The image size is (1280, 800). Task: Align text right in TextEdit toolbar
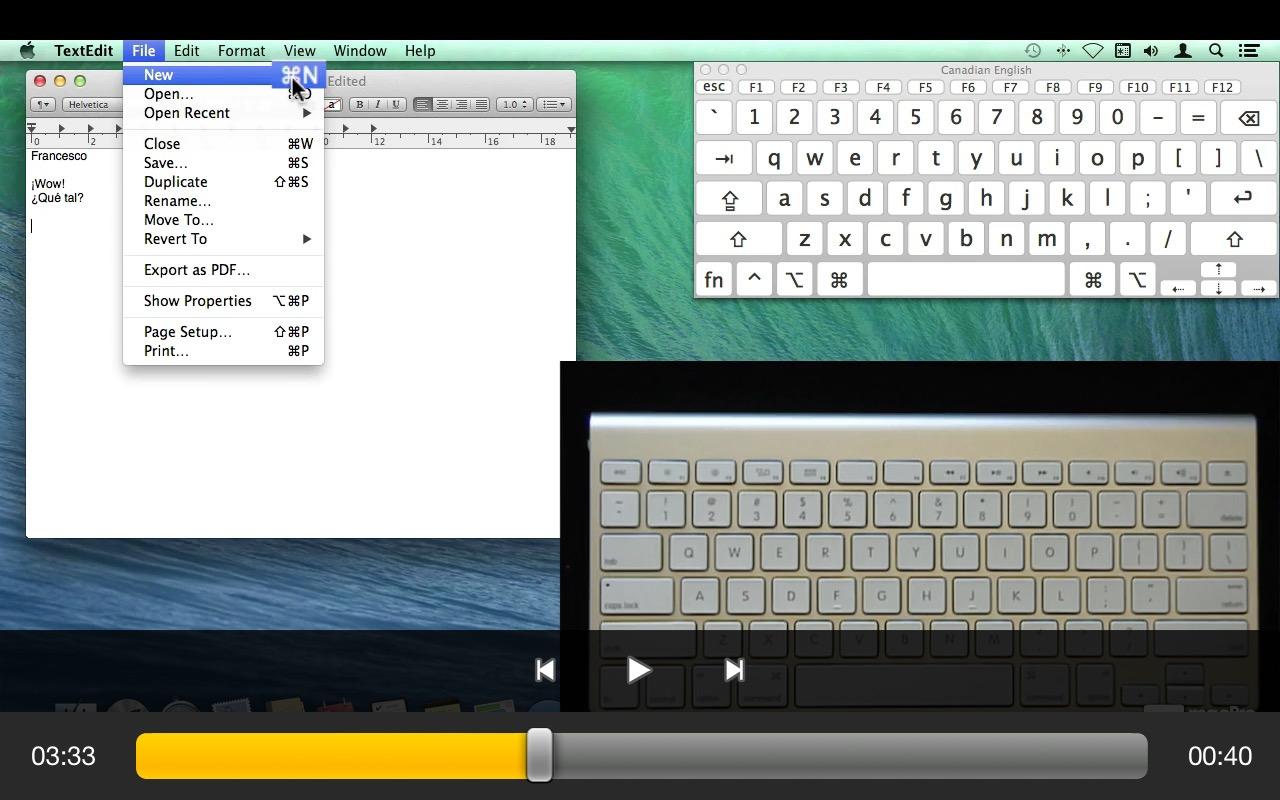462,104
